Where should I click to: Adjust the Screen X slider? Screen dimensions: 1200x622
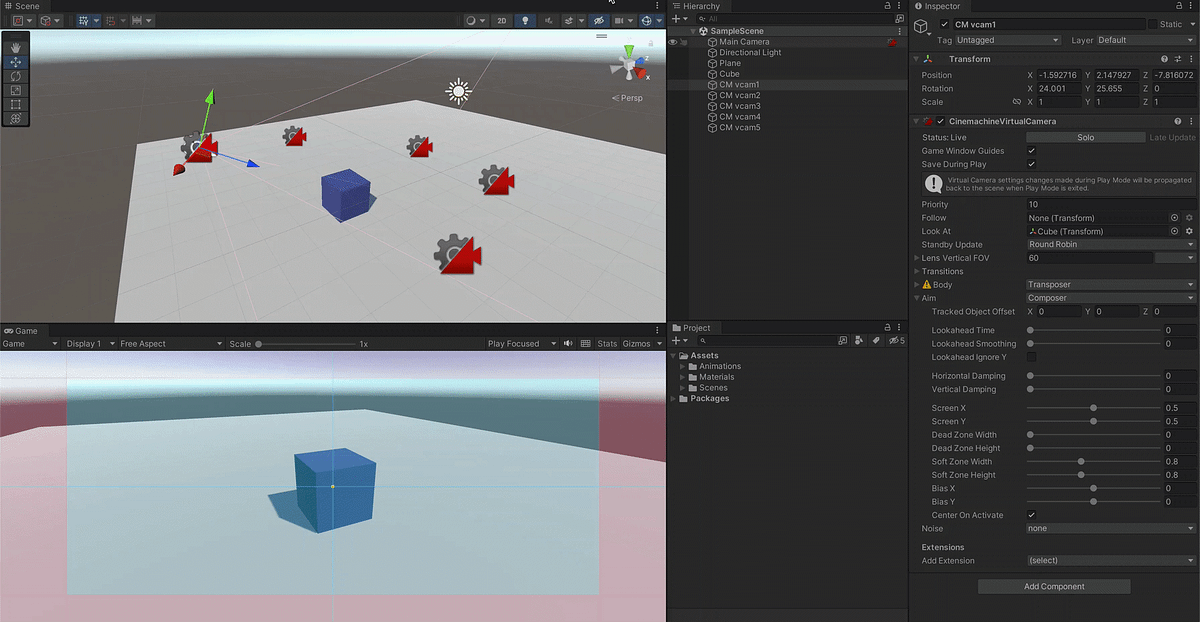pyautogui.click(x=1094, y=408)
